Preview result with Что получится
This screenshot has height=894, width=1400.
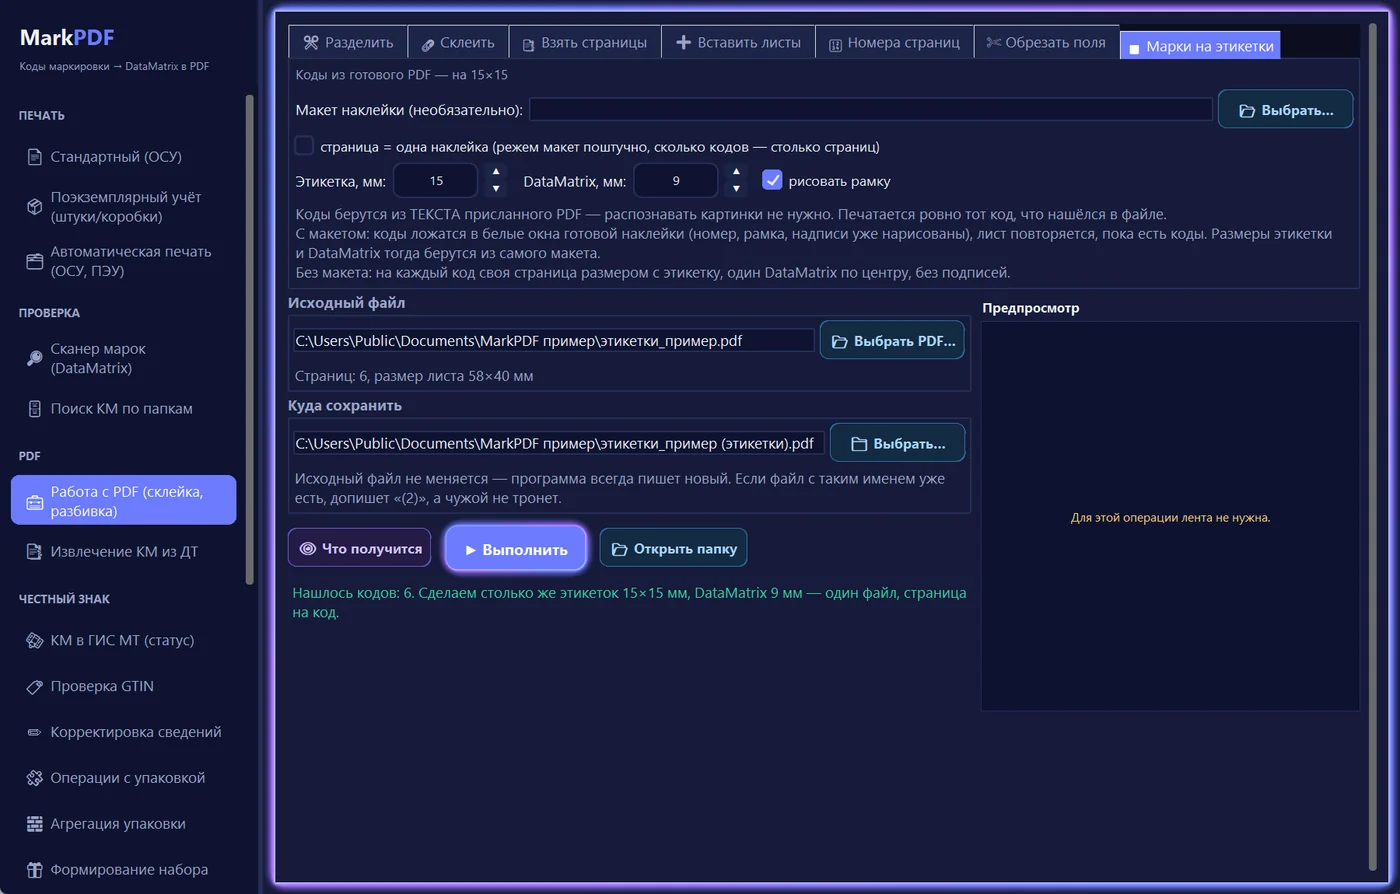coord(359,548)
